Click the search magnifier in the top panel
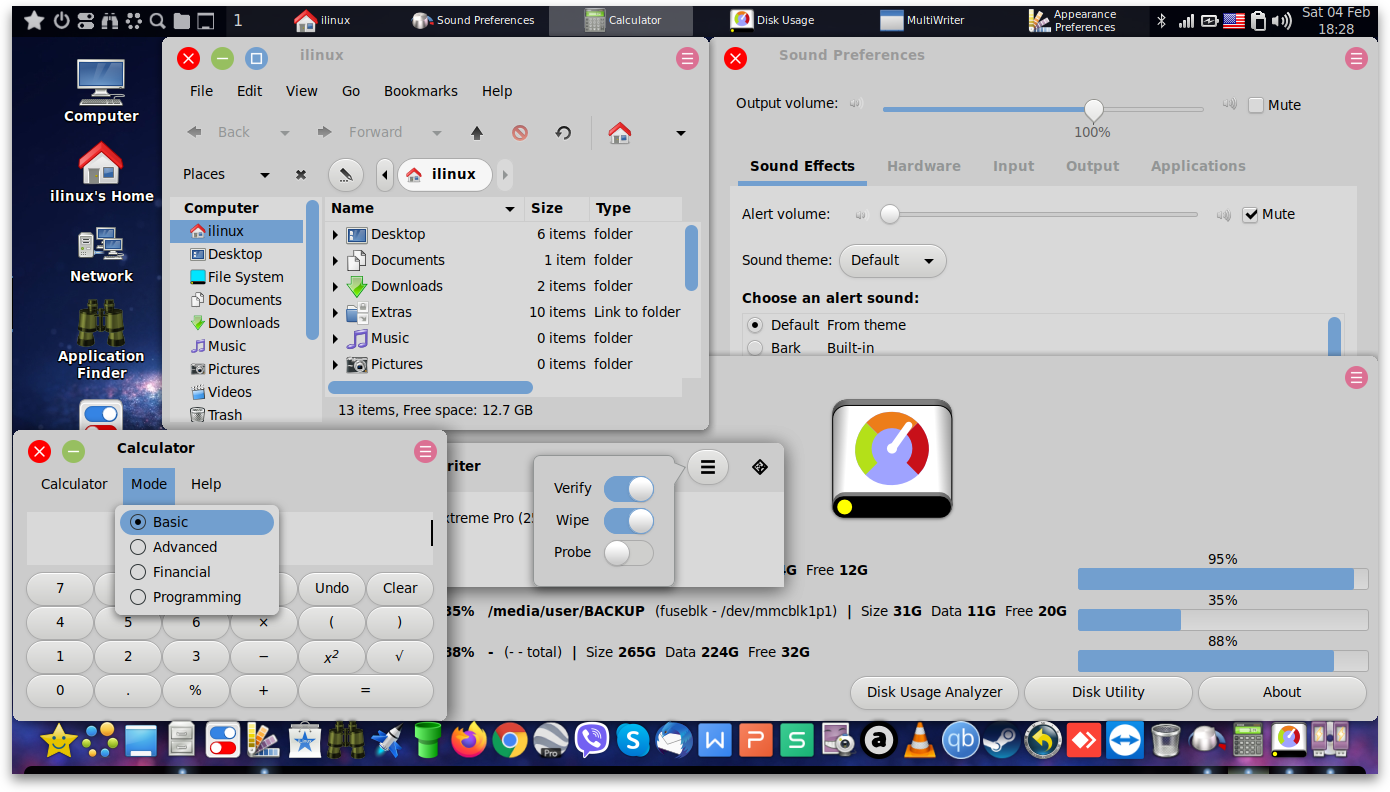Screen dimensions: 1390x792 click(x=158, y=21)
